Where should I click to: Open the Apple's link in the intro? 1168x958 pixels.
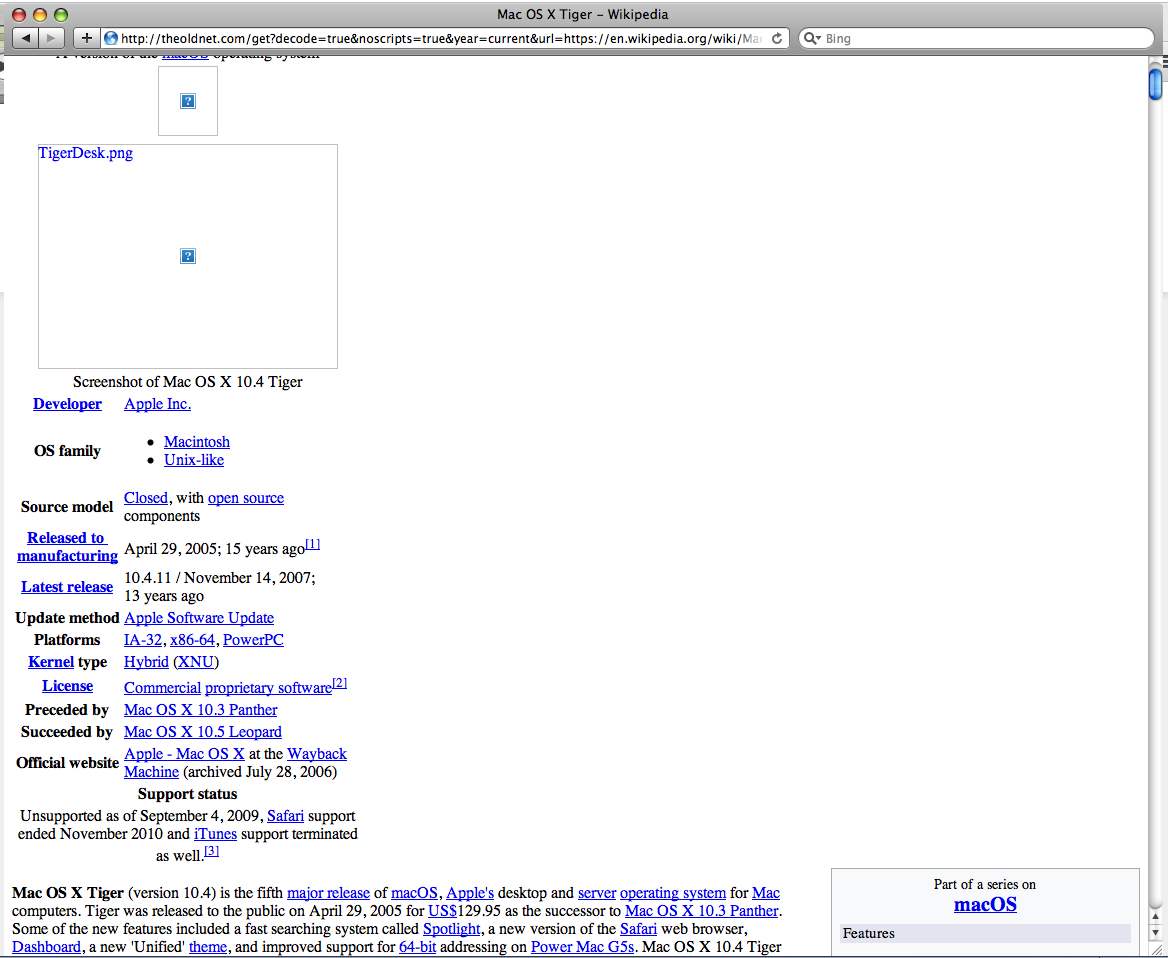[x=470, y=893]
